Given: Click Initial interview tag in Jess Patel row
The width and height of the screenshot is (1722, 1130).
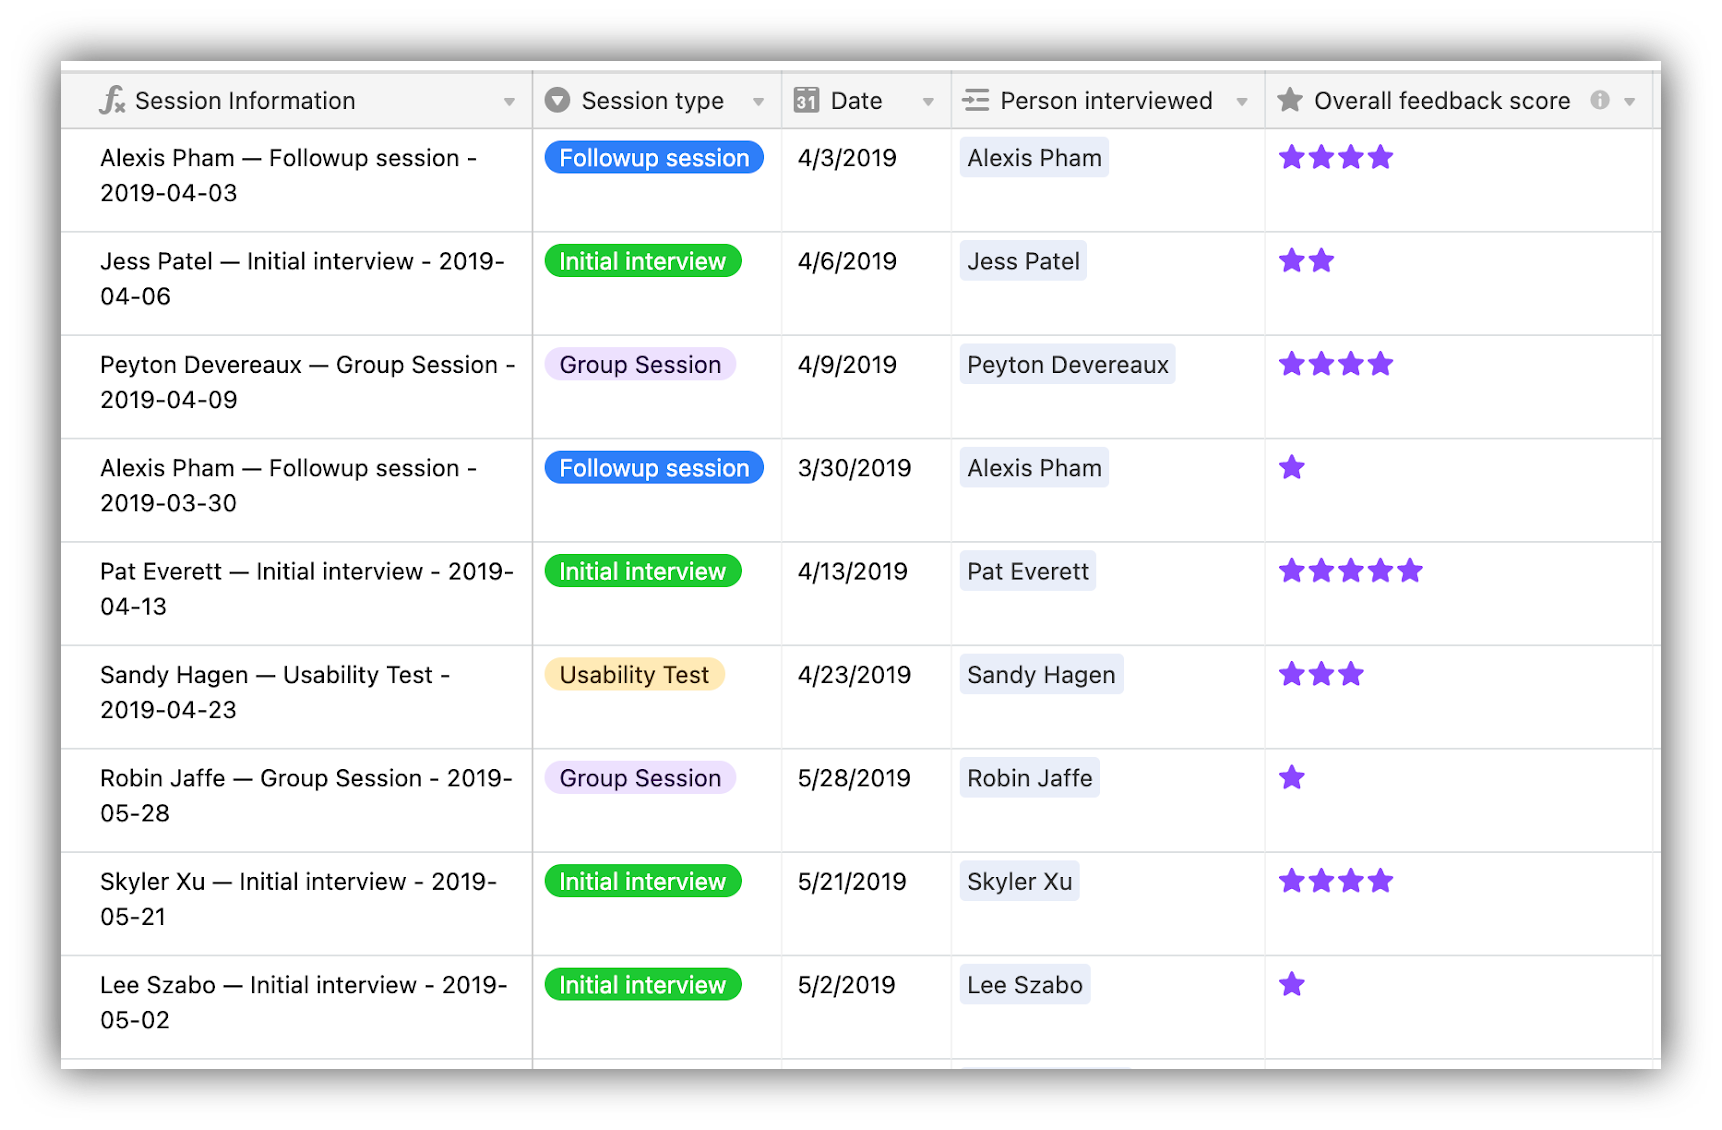Looking at the screenshot, I should tap(643, 261).
